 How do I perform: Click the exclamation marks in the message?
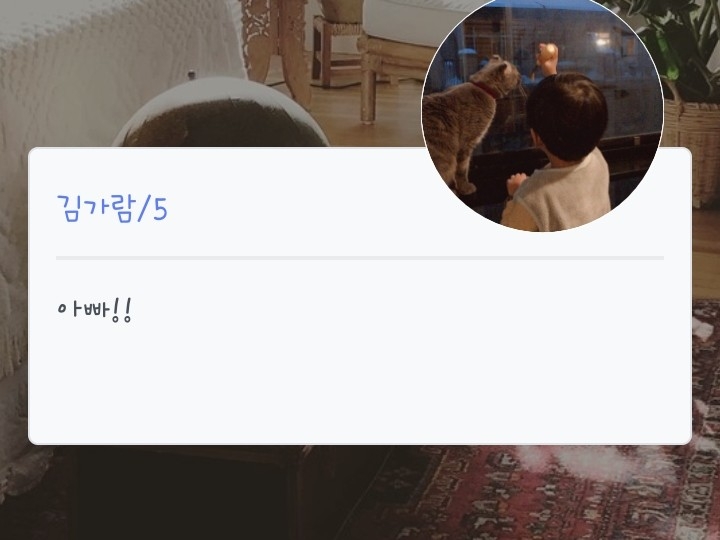click(x=122, y=310)
